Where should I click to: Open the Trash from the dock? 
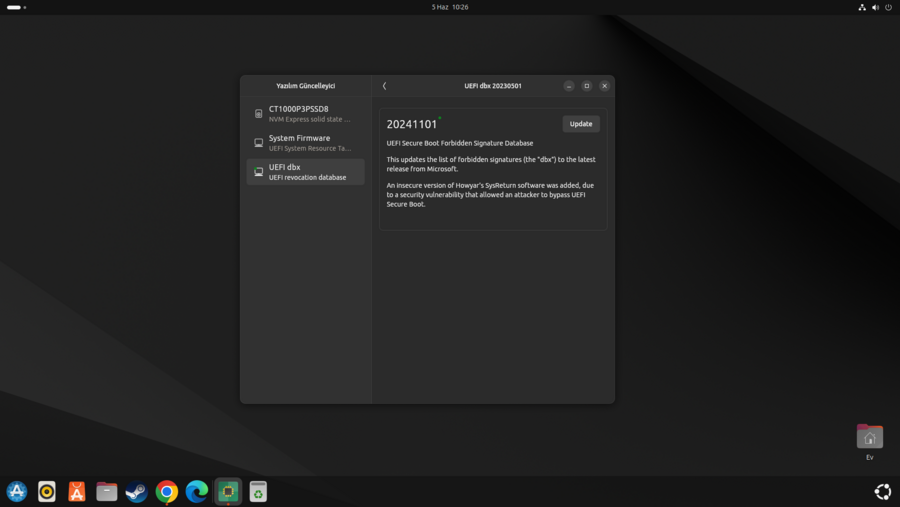pyautogui.click(x=258, y=491)
